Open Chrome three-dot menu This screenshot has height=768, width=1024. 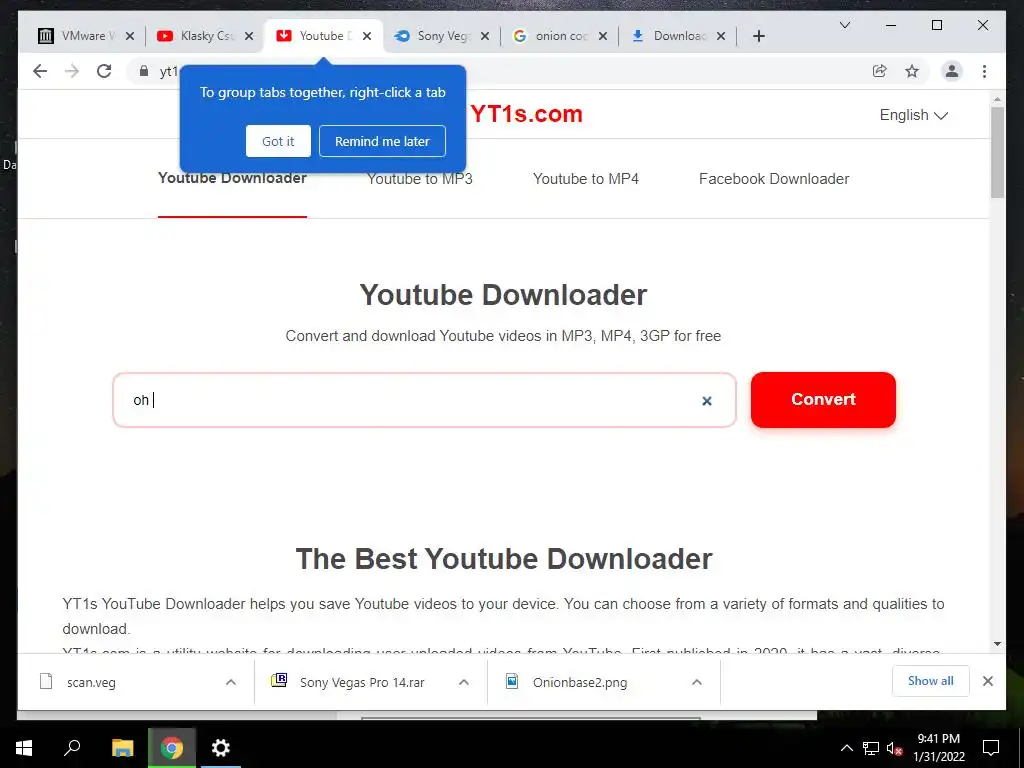(x=984, y=71)
